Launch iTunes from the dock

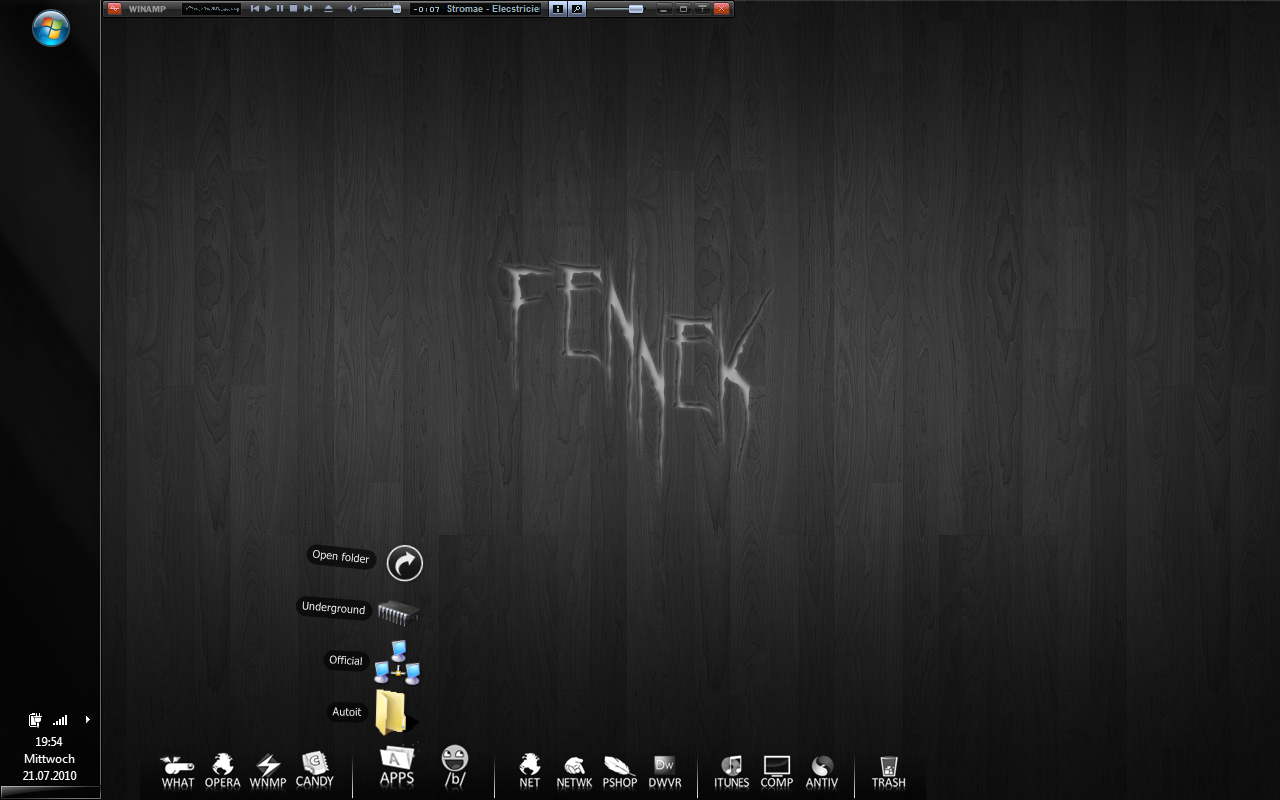(731, 770)
